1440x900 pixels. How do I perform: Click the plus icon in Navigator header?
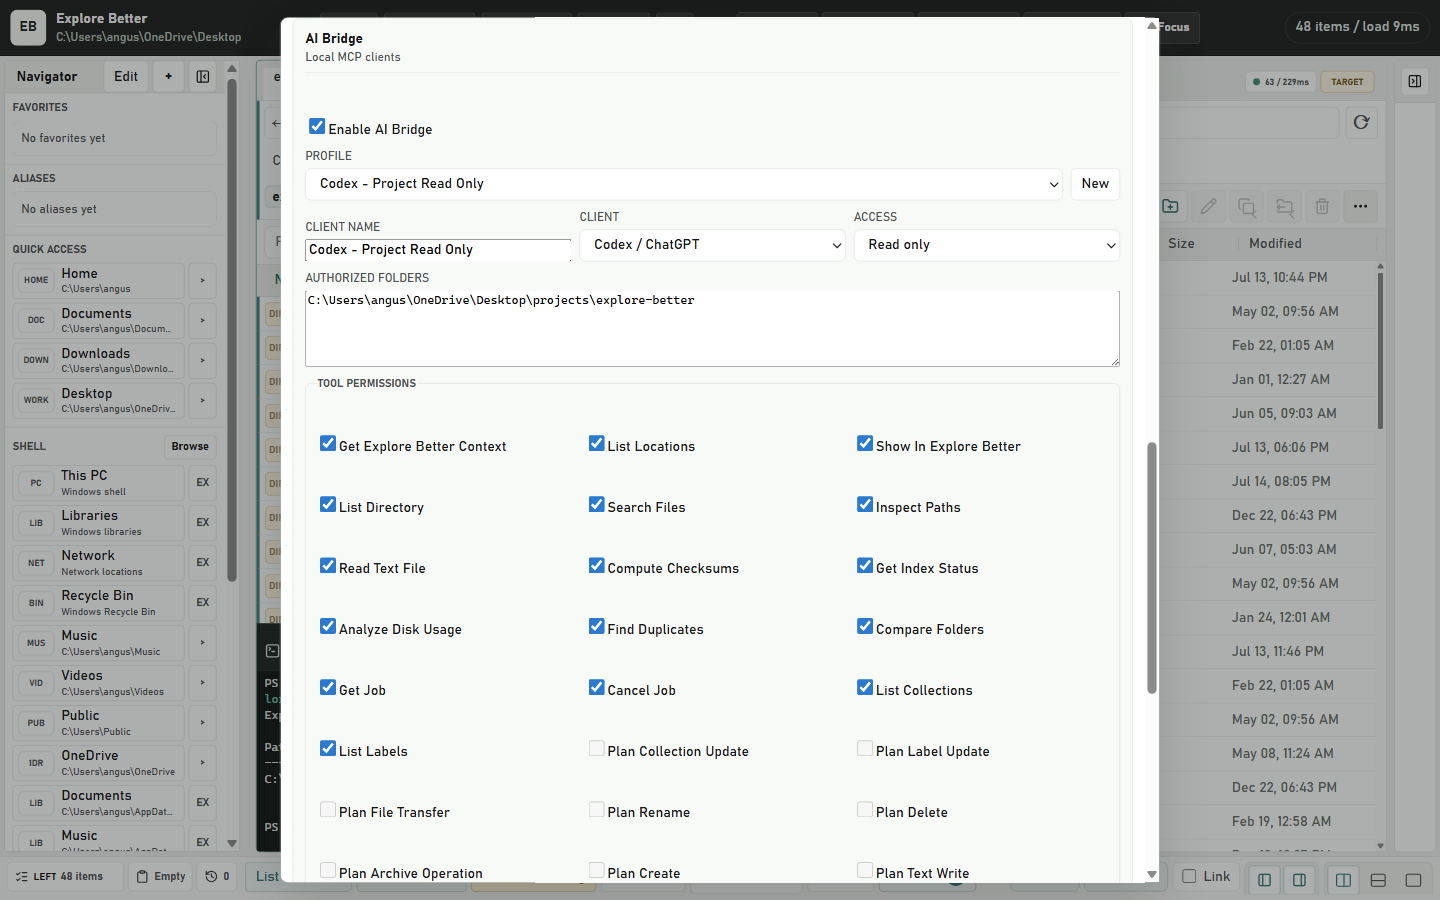click(x=168, y=77)
